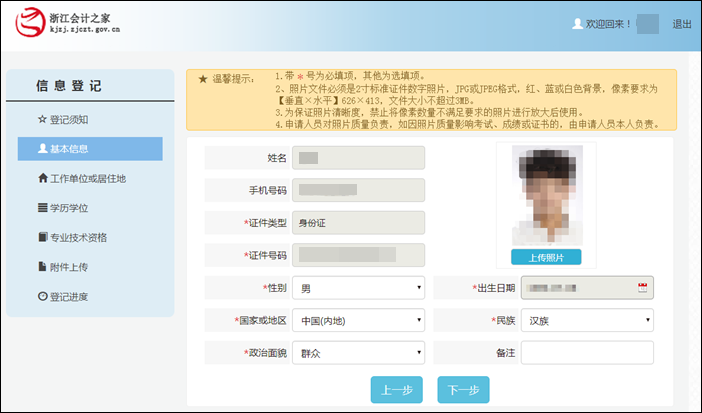Click the 上传照片 button
This screenshot has height=413, width=702.
(x=546, y=257)
